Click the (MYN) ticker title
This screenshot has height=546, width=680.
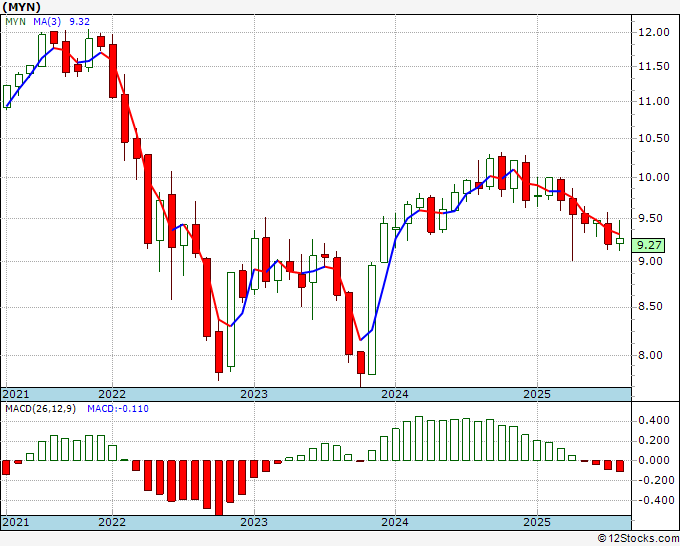click(21, 7)
